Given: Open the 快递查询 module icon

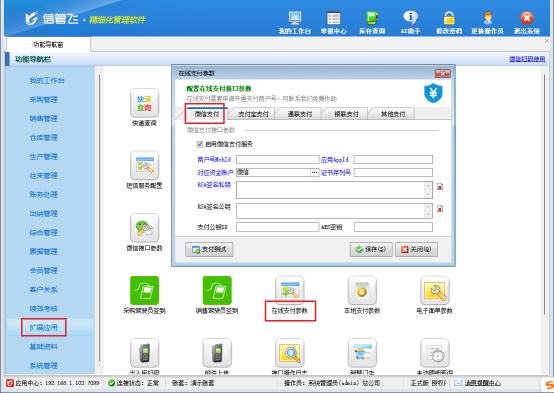Looking at the screenshot, I should pos(144,103).
